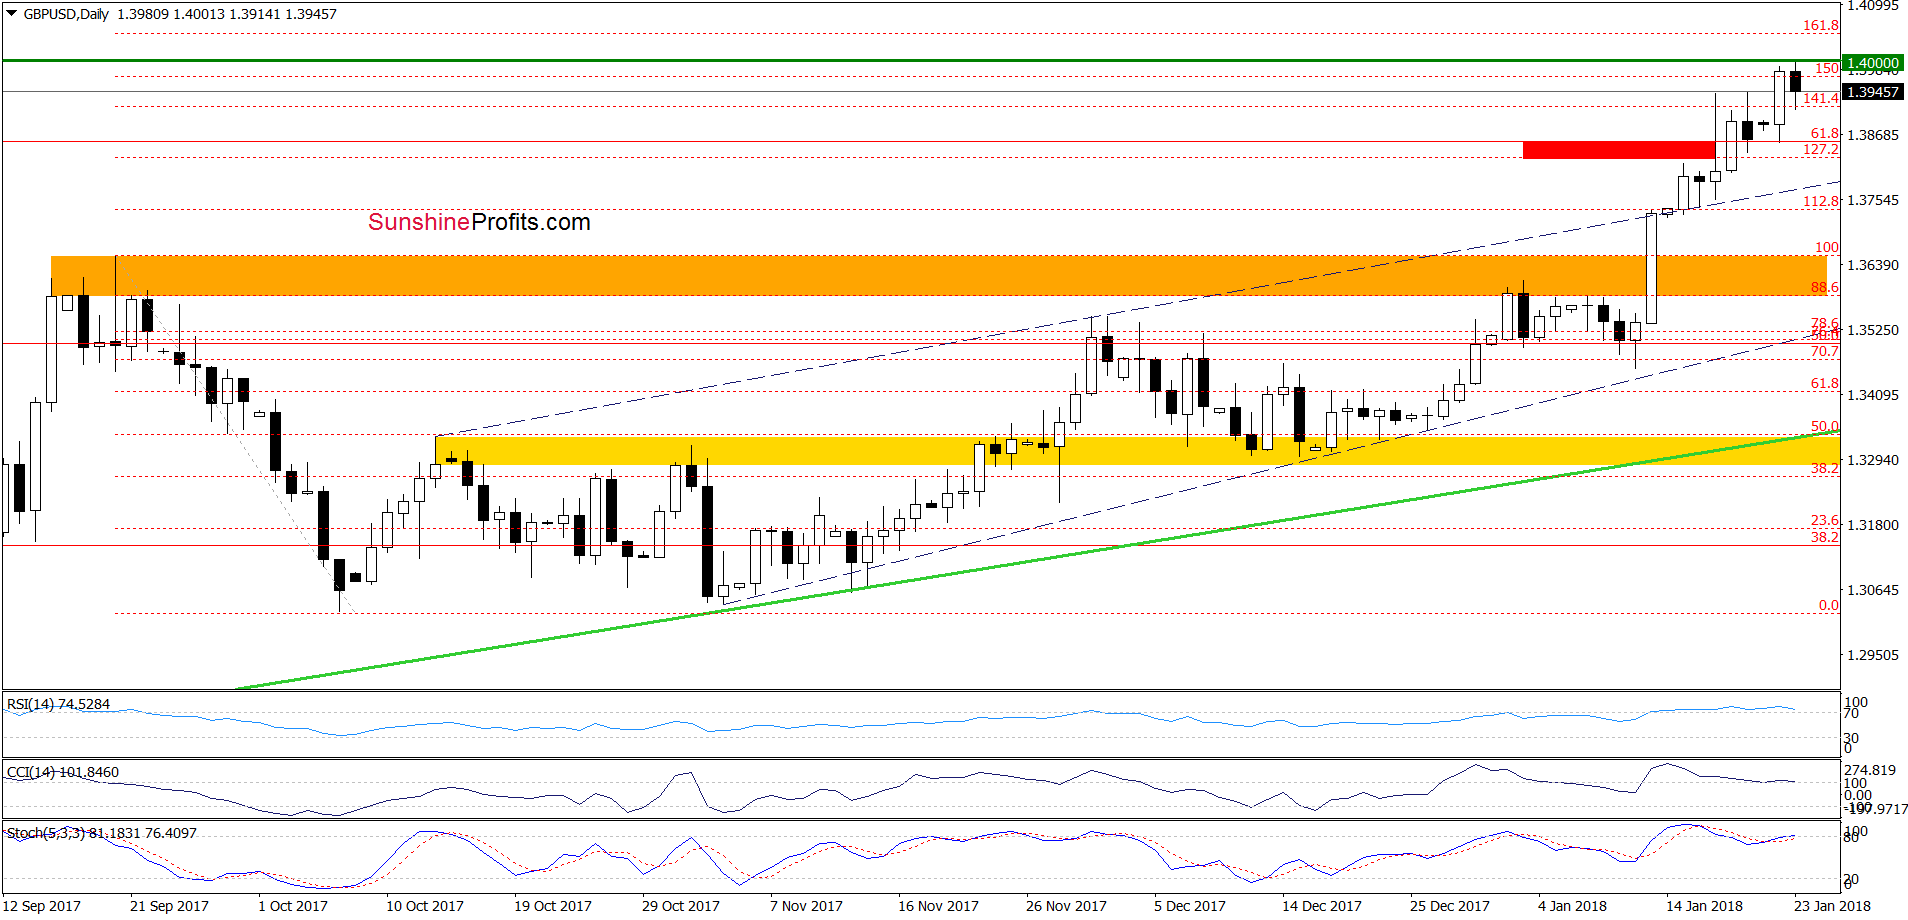Click the 1.30645 price axis label
The height and width of the screenshot is (920, 1908).
point(1872,590)
